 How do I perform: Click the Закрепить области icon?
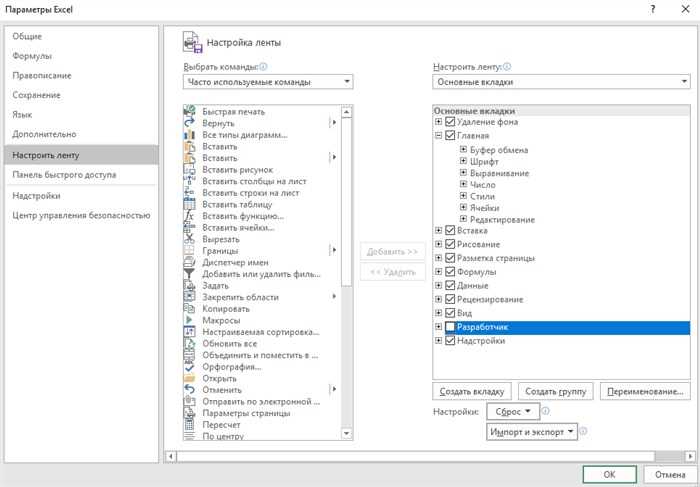point(189,297)
